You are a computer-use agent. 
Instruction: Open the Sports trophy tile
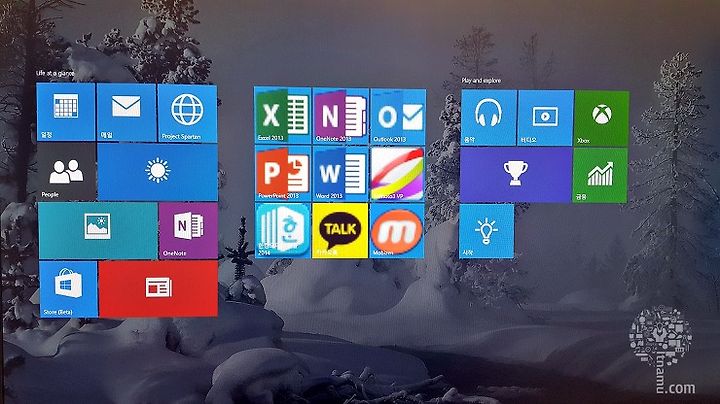click(x=516, y=175)
